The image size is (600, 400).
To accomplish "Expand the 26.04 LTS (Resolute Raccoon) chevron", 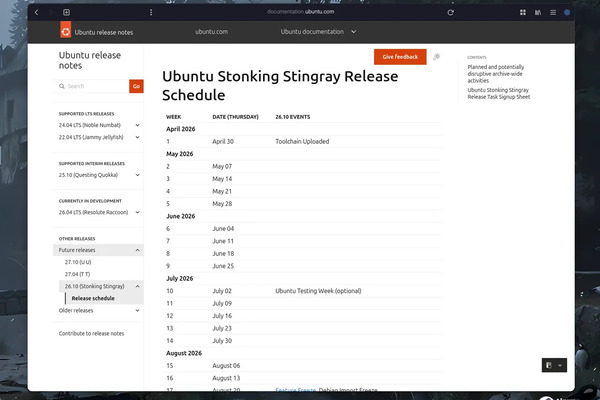I will 137,212.
